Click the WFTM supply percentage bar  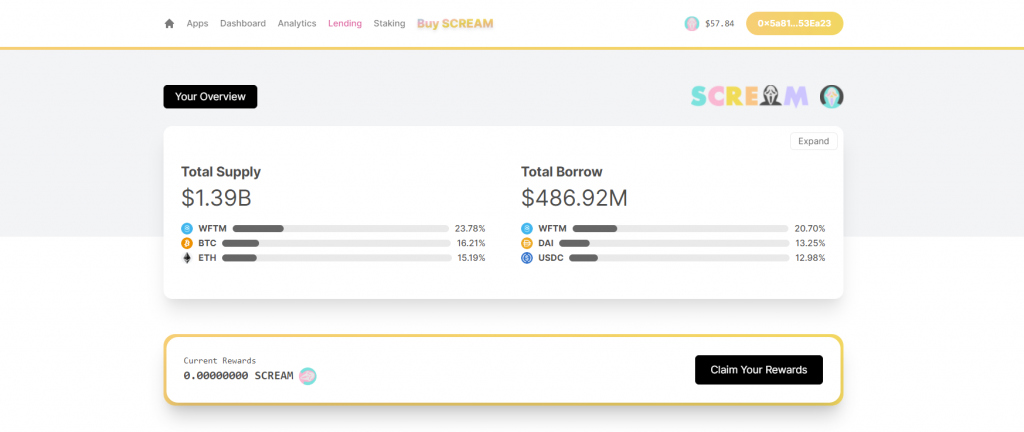pos(341,228)
